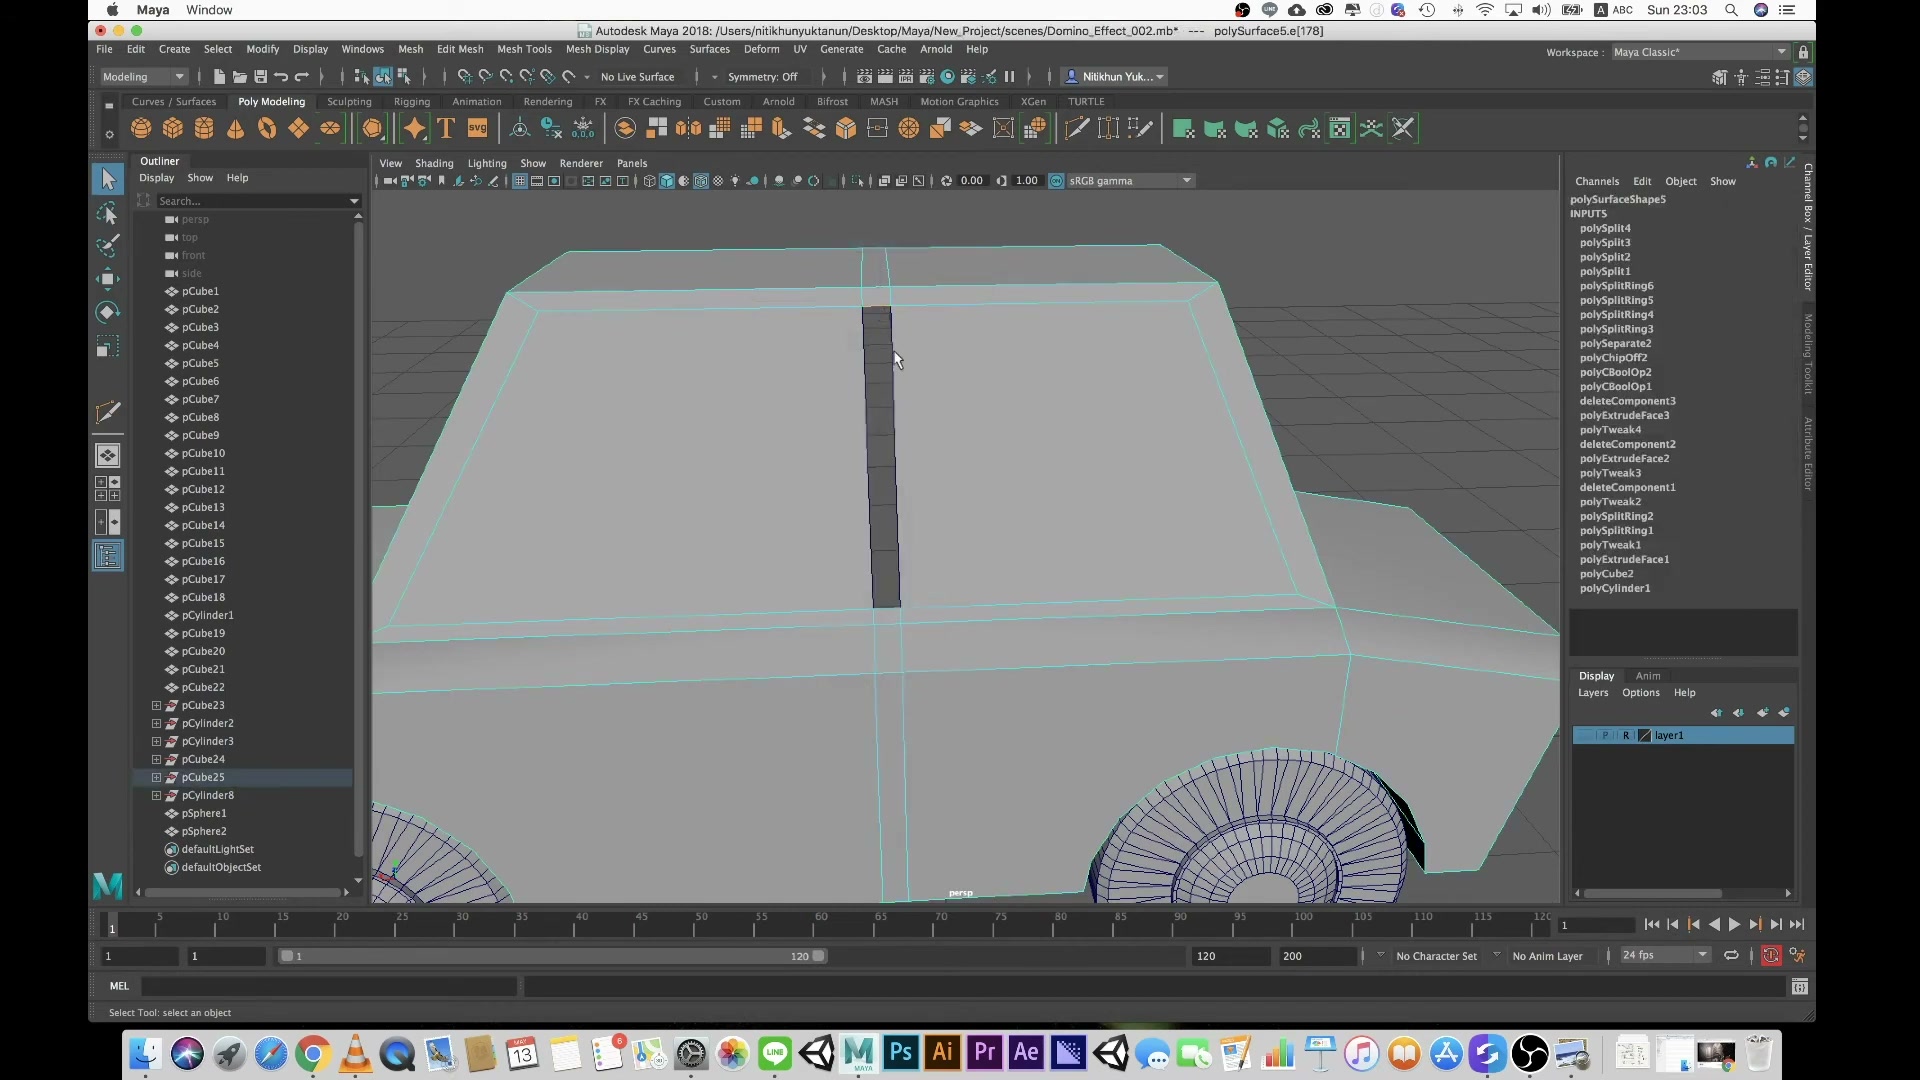Image resolution: width=1920 pixels, height=1080 pixels.
Task: Click the polygon sphere shelf icon
Action: [x=141, y=128]
